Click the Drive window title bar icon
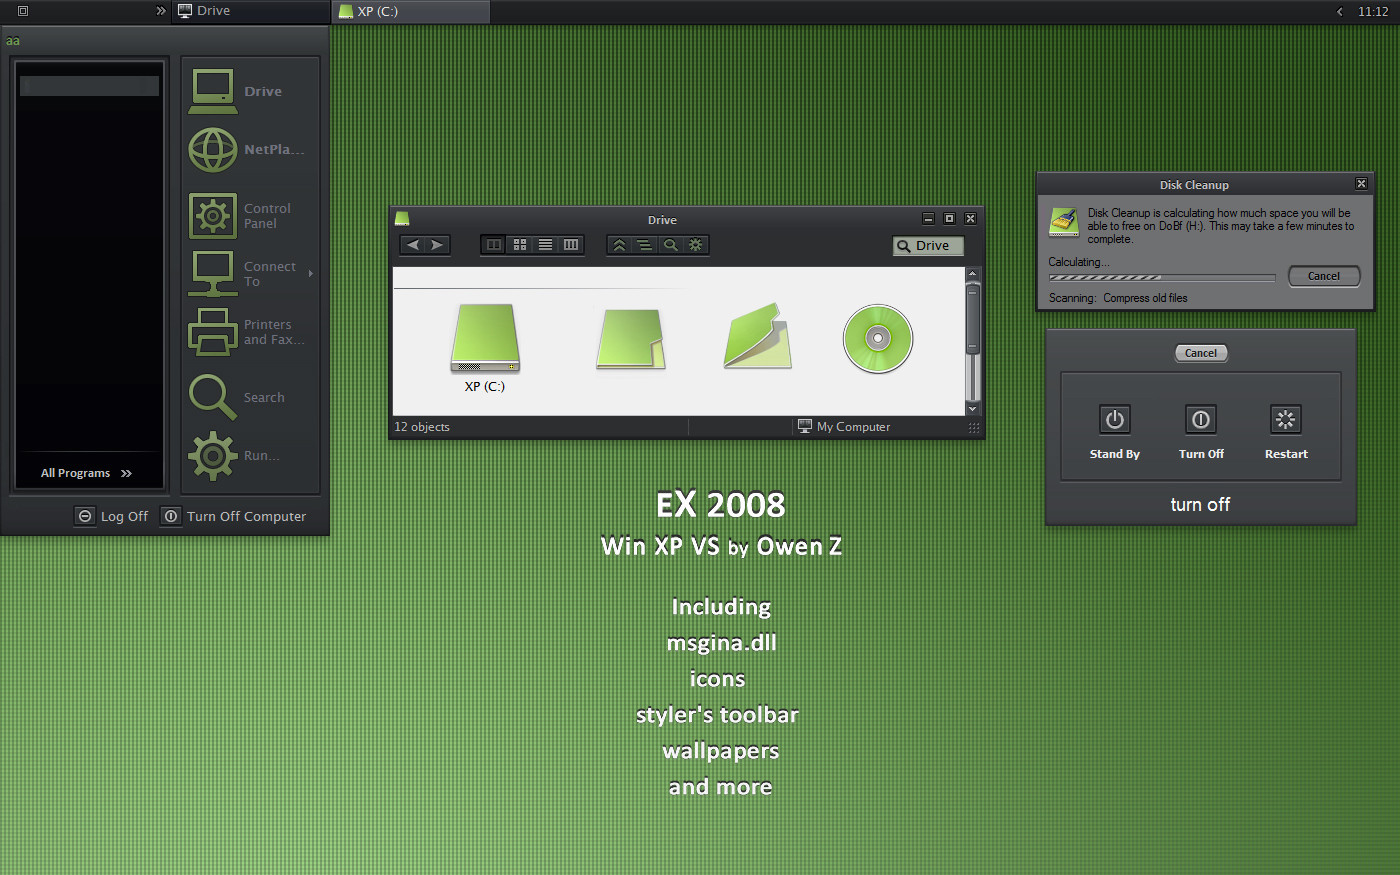Screen dimensions: 1400x875 [402, 219]
